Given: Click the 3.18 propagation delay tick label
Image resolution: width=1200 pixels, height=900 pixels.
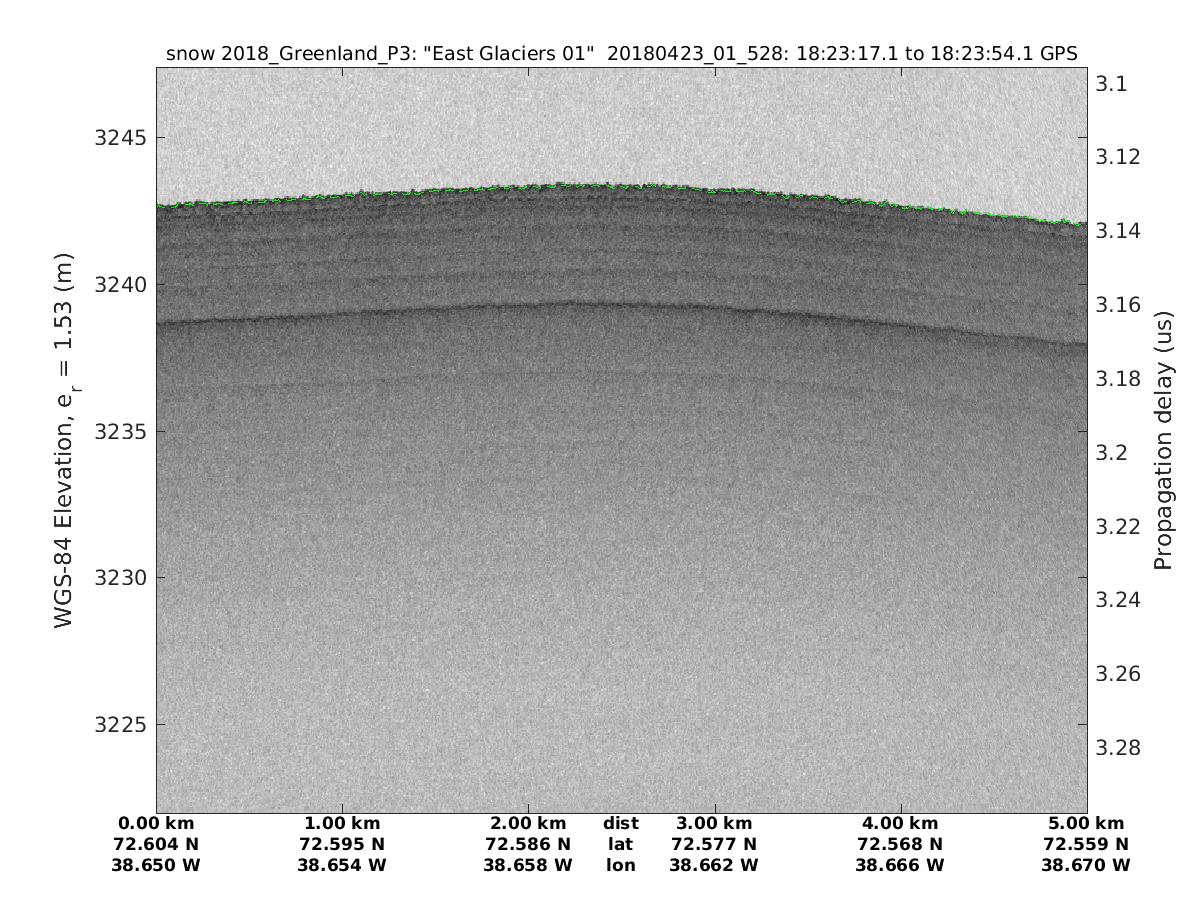Looking at the screenshot, I should 1116,379.
